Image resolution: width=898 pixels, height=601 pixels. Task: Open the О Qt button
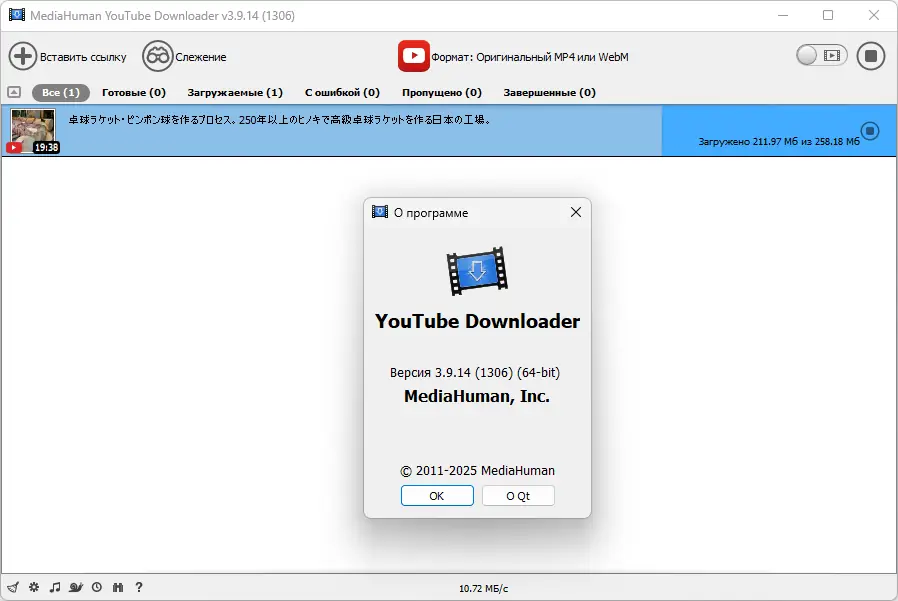[x=518, y=496]
